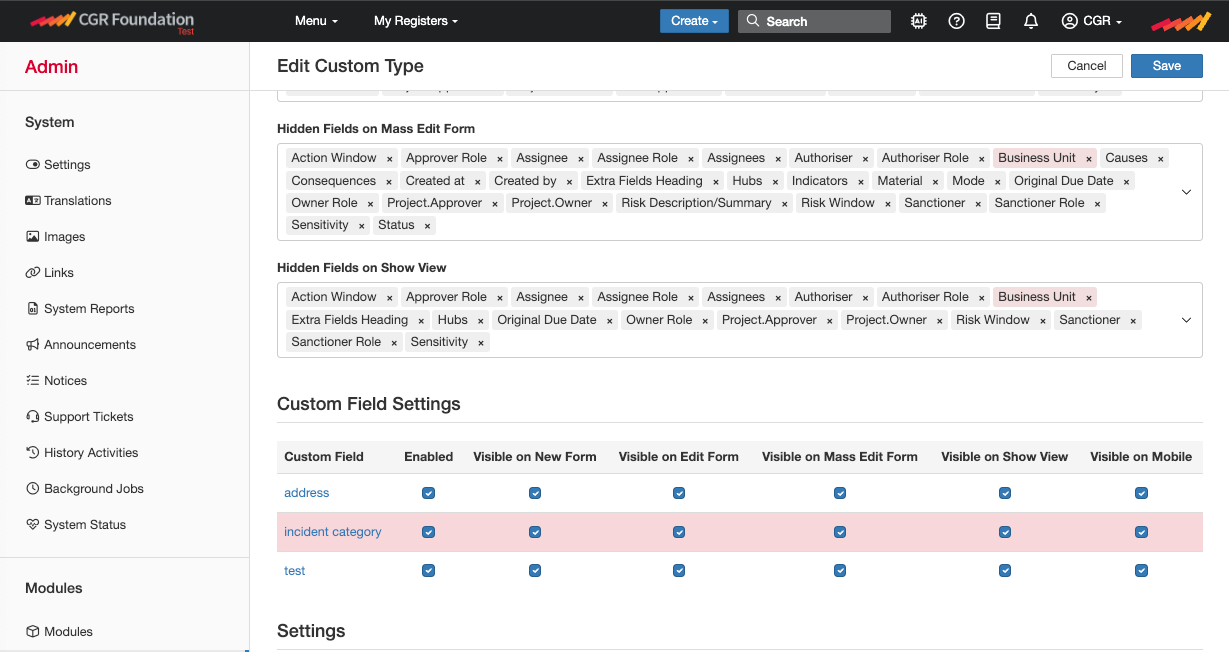Remove Risk Window tag from Show View
The width and height of the screenshot is (1229, 652).
click(x=1042, y=321)
